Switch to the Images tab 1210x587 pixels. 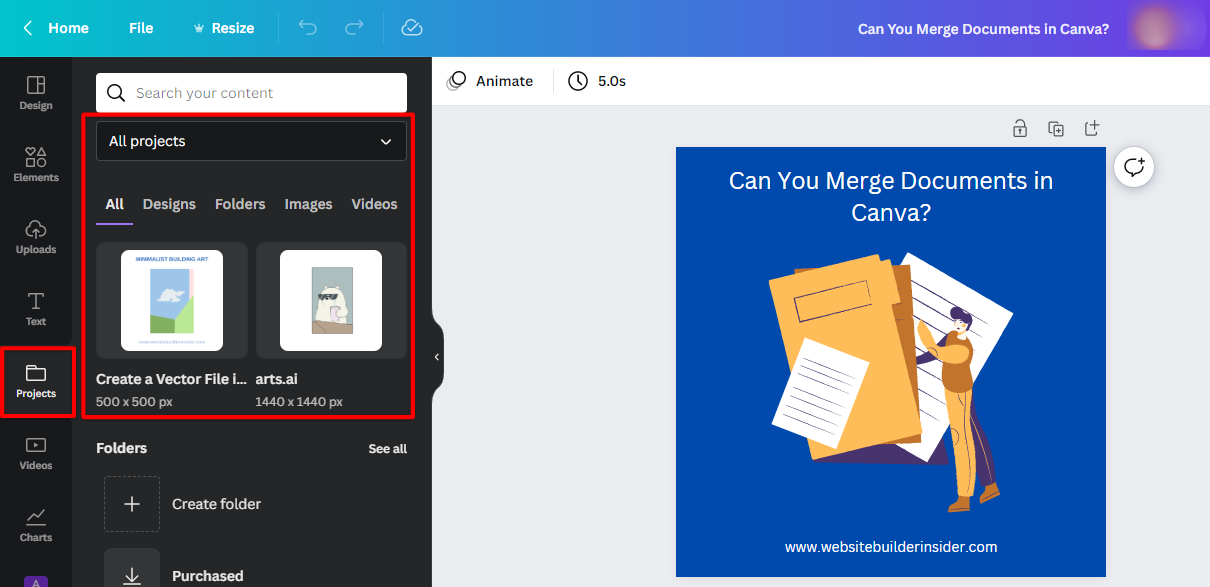[308, 204]
